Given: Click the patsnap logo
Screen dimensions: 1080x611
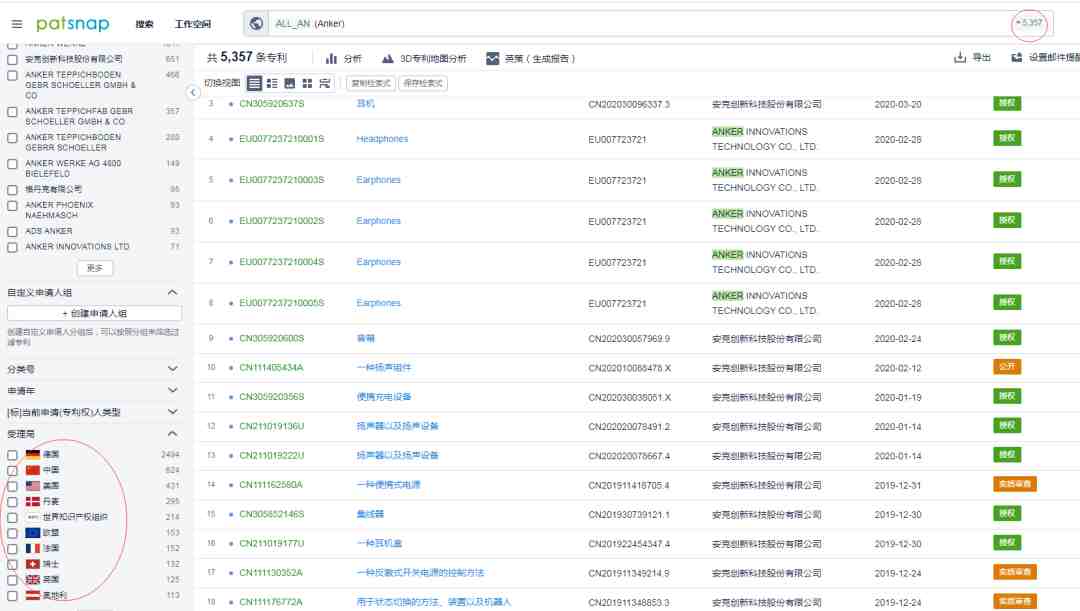Looking at the screenshot, I should pos(72,24).
